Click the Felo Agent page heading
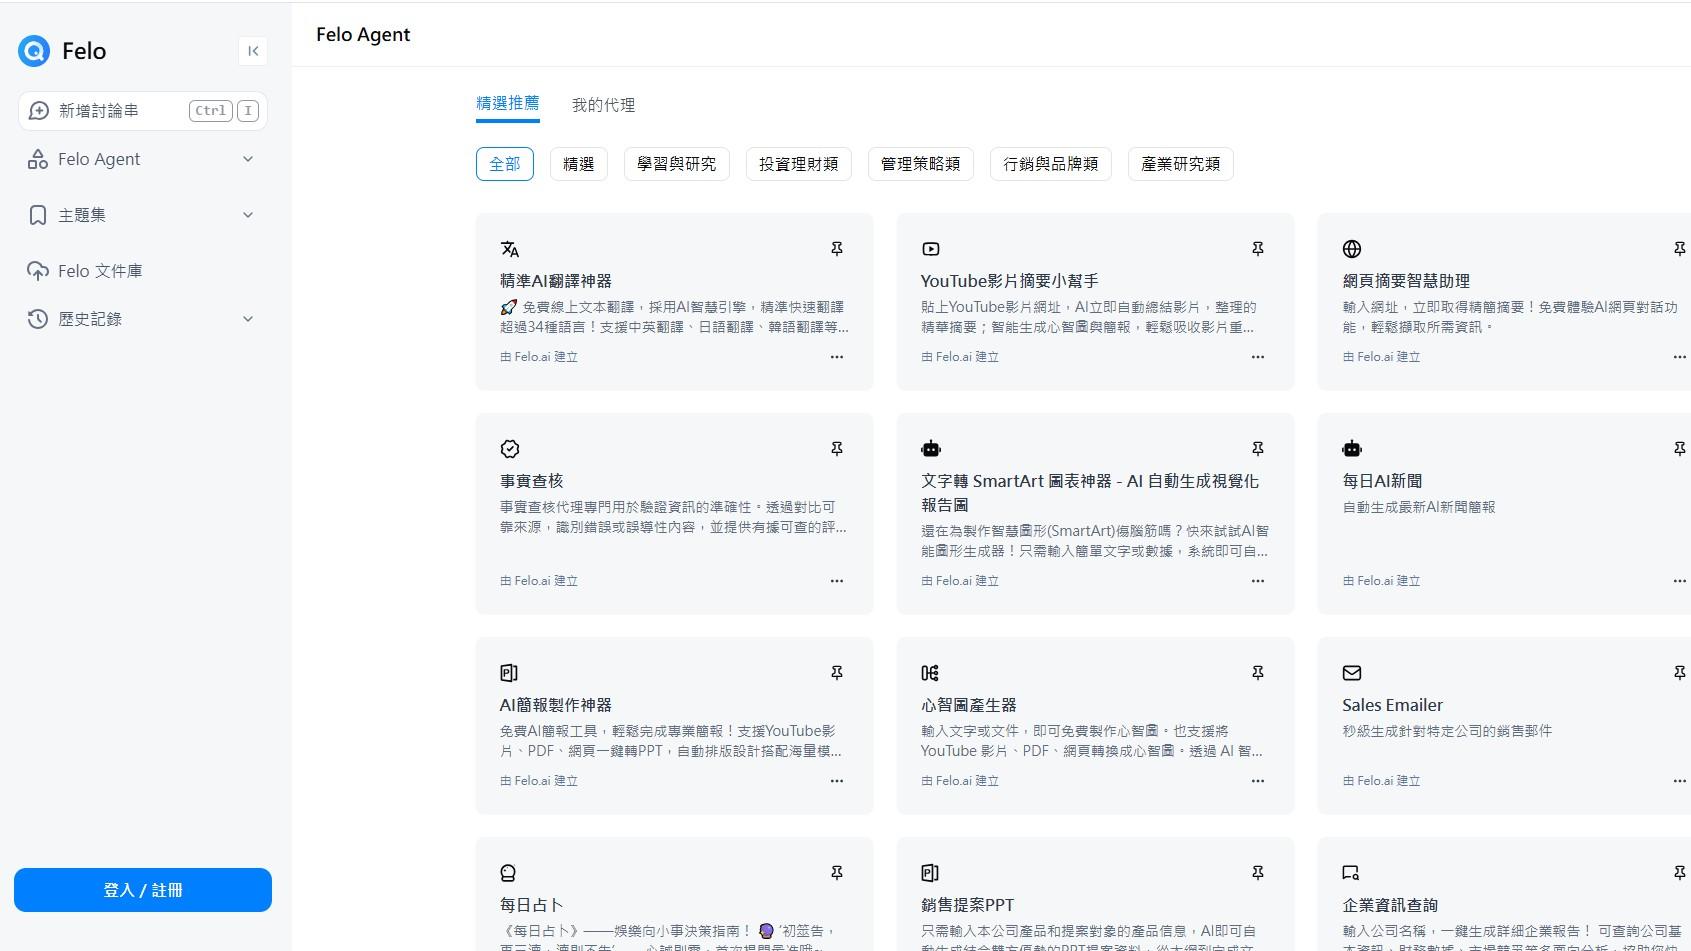The width and height of the screenshot is (1691, 951). click(x=363, y=34)
